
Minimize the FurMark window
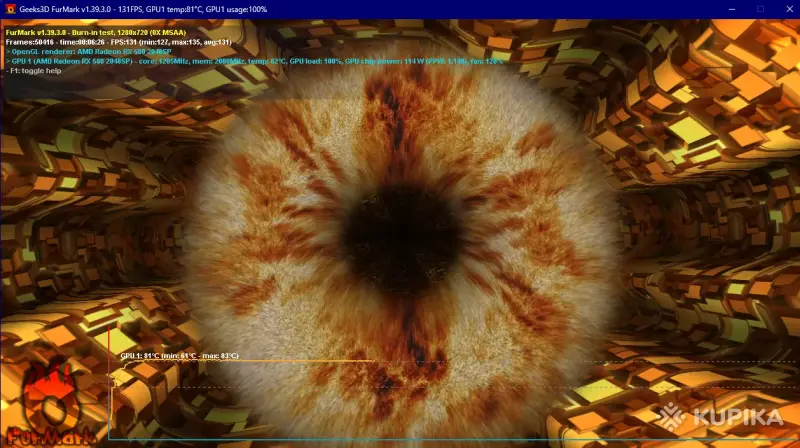pyautogui.click(x=732, y=9)
